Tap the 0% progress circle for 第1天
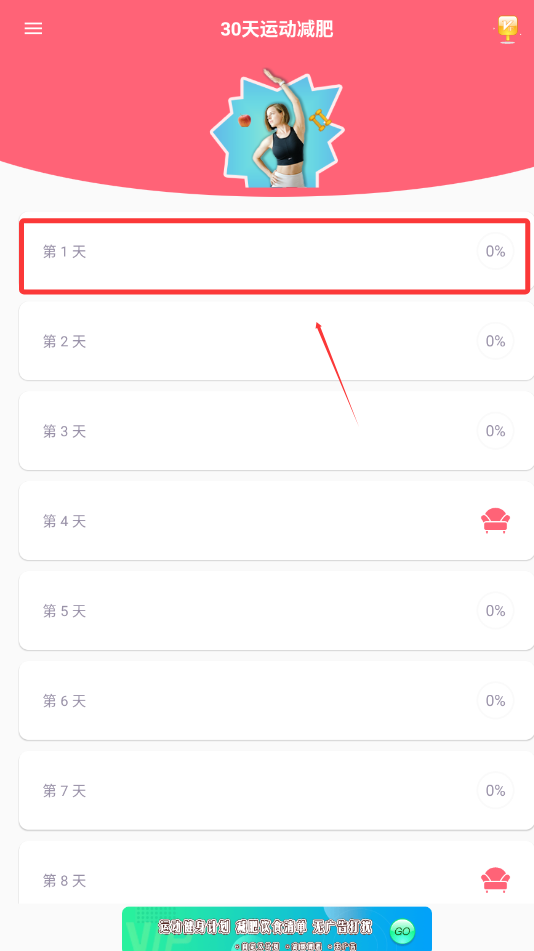534x951 pixels. (x=495, y=251)
